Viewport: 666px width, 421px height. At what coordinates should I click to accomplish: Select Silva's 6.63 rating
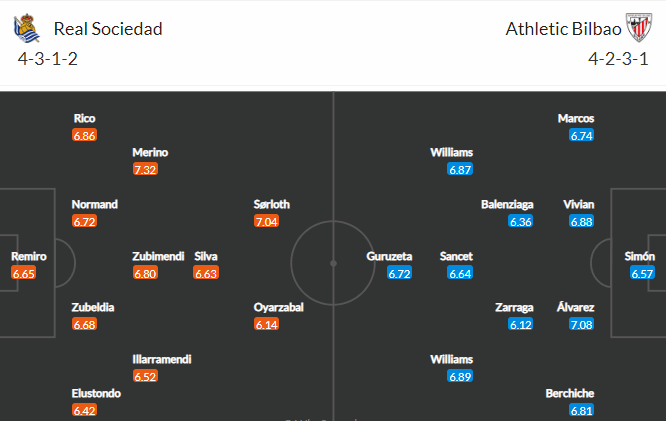(206, 273)
